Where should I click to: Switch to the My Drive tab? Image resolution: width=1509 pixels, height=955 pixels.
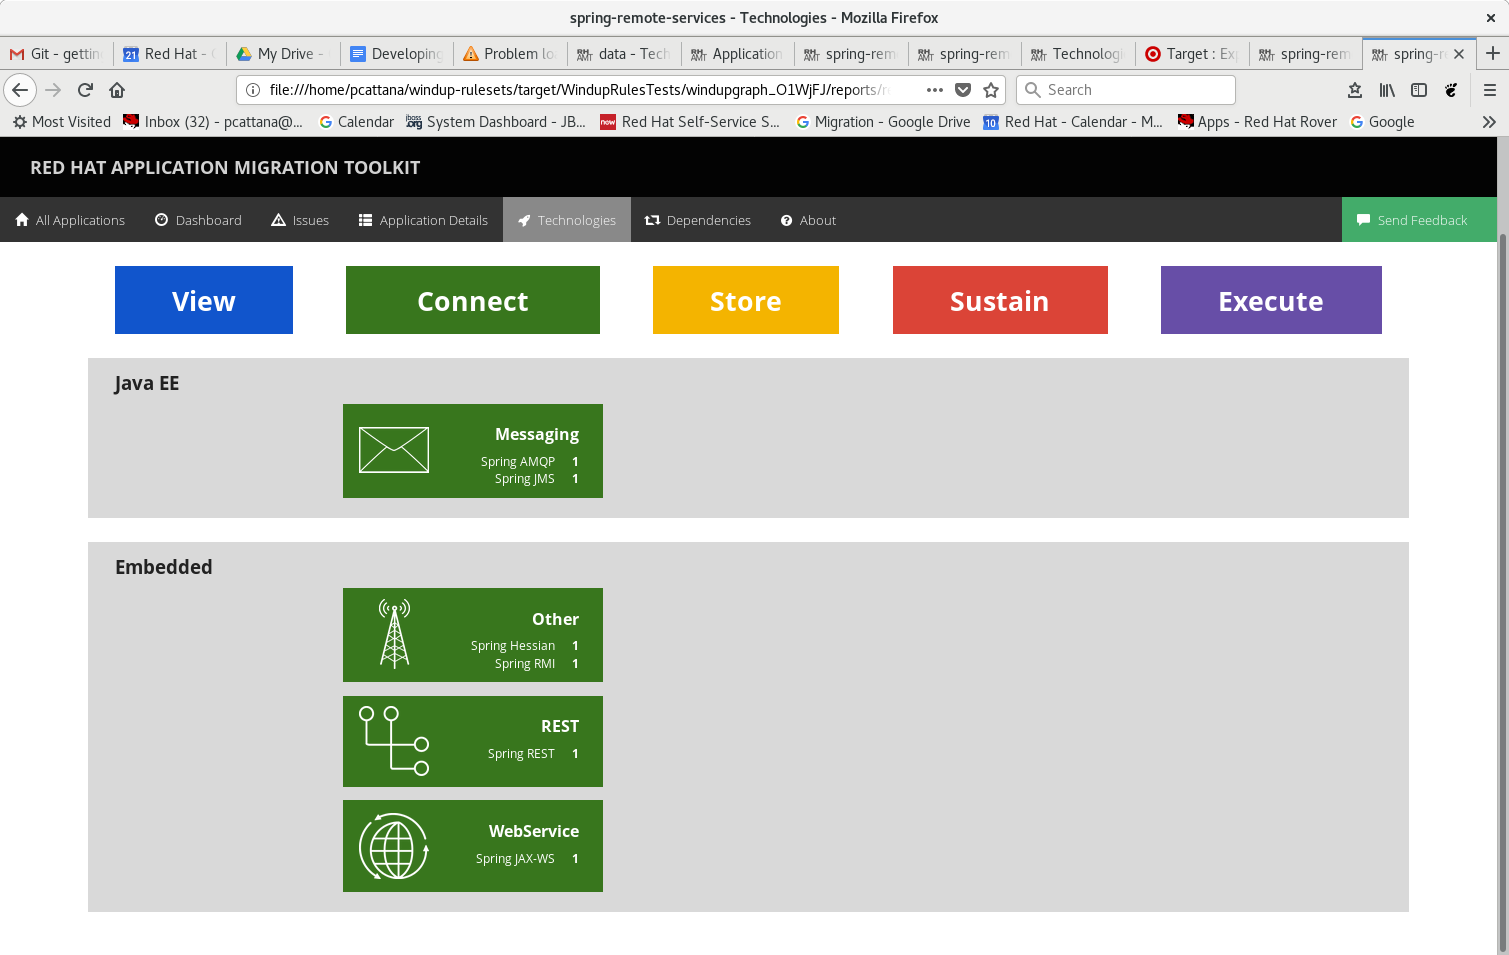(283, 54)
